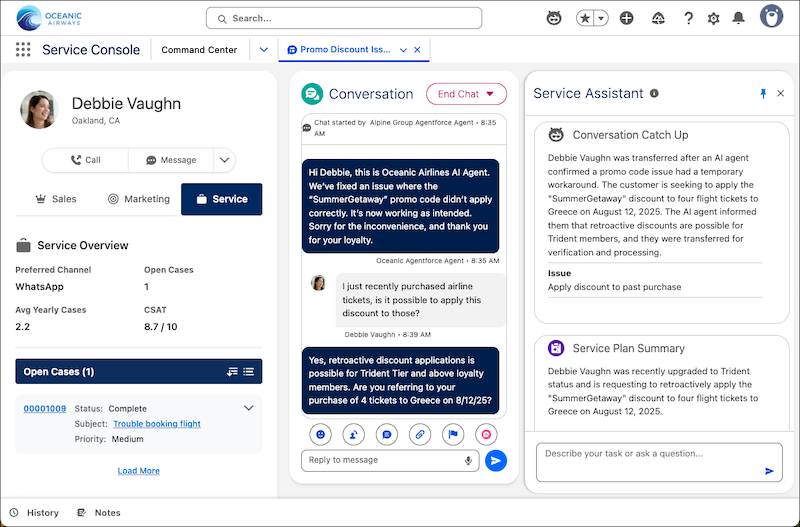Focus the global Search field
The image size is (800, 527).
(344, 18)
